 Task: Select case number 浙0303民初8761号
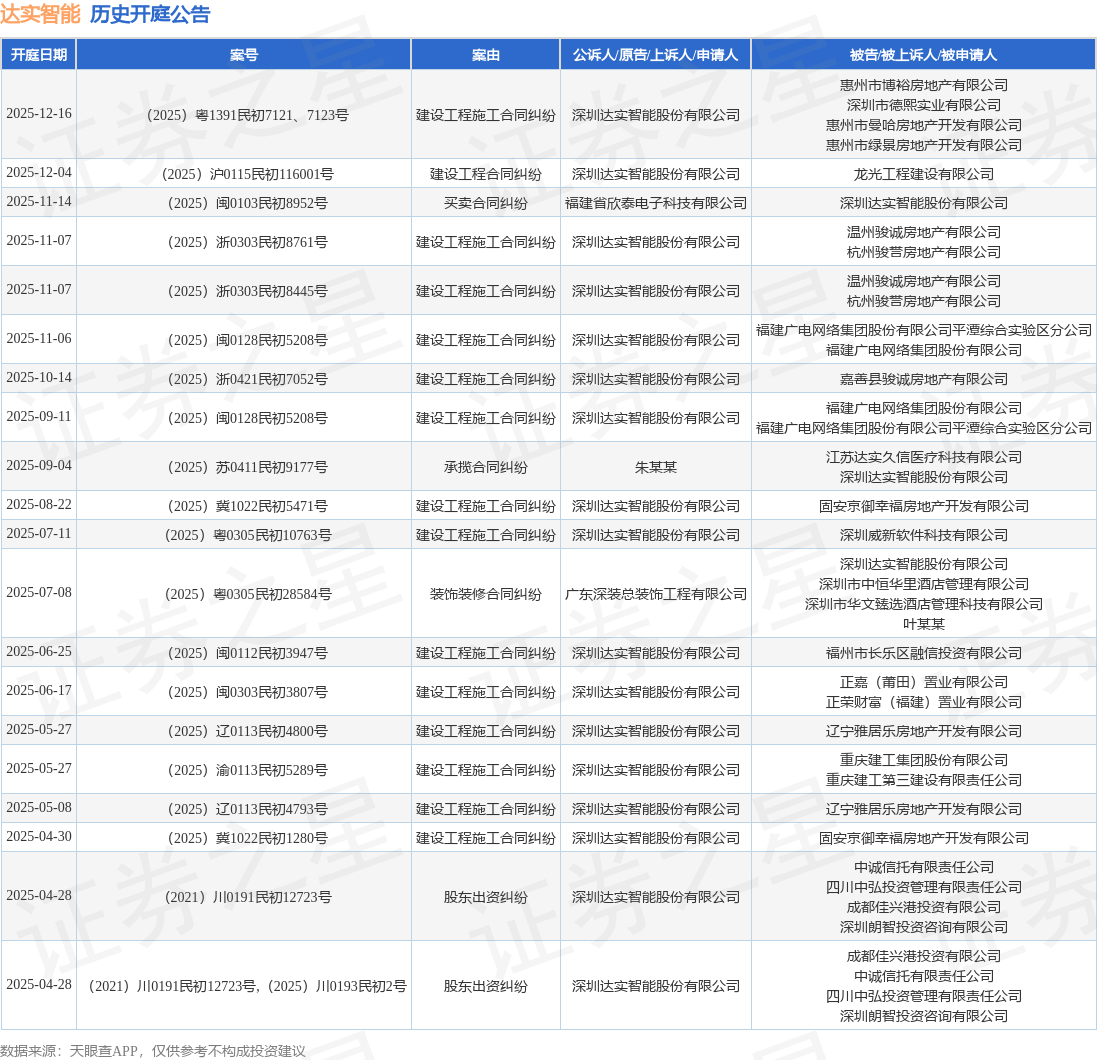coord(247,242)
